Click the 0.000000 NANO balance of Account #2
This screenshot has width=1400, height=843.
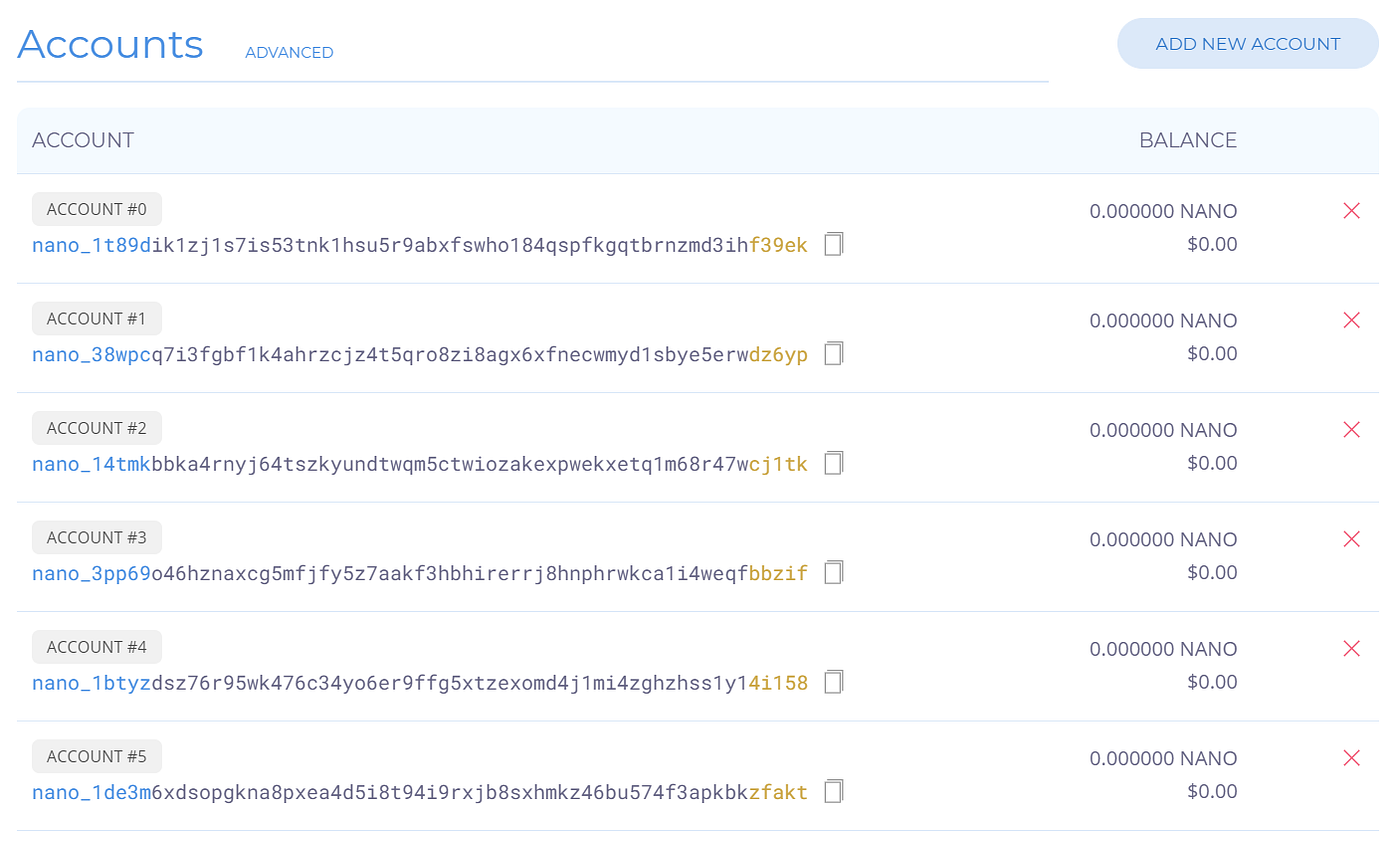(1163, 430)
